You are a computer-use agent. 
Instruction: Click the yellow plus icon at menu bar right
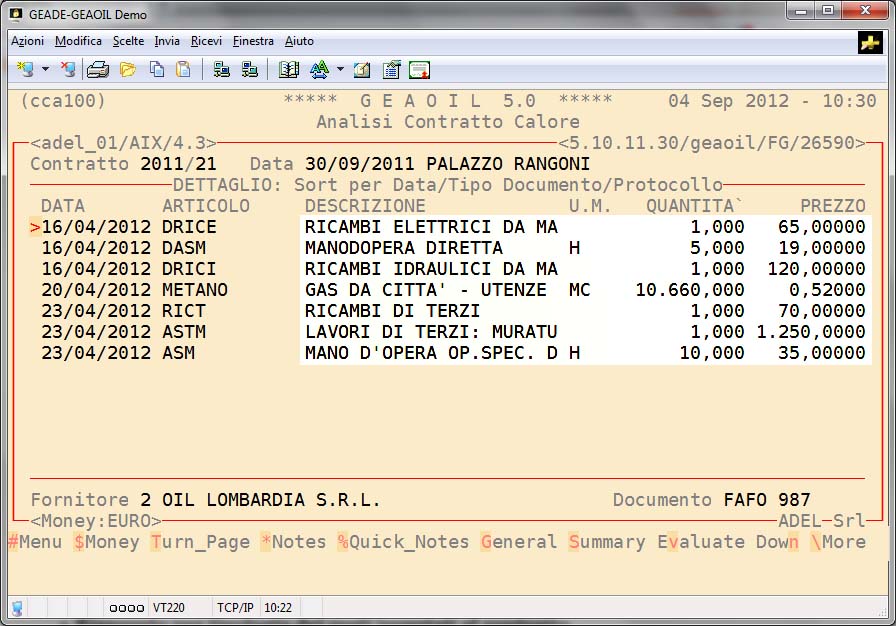pyautogui.click(x=869, y=42)
